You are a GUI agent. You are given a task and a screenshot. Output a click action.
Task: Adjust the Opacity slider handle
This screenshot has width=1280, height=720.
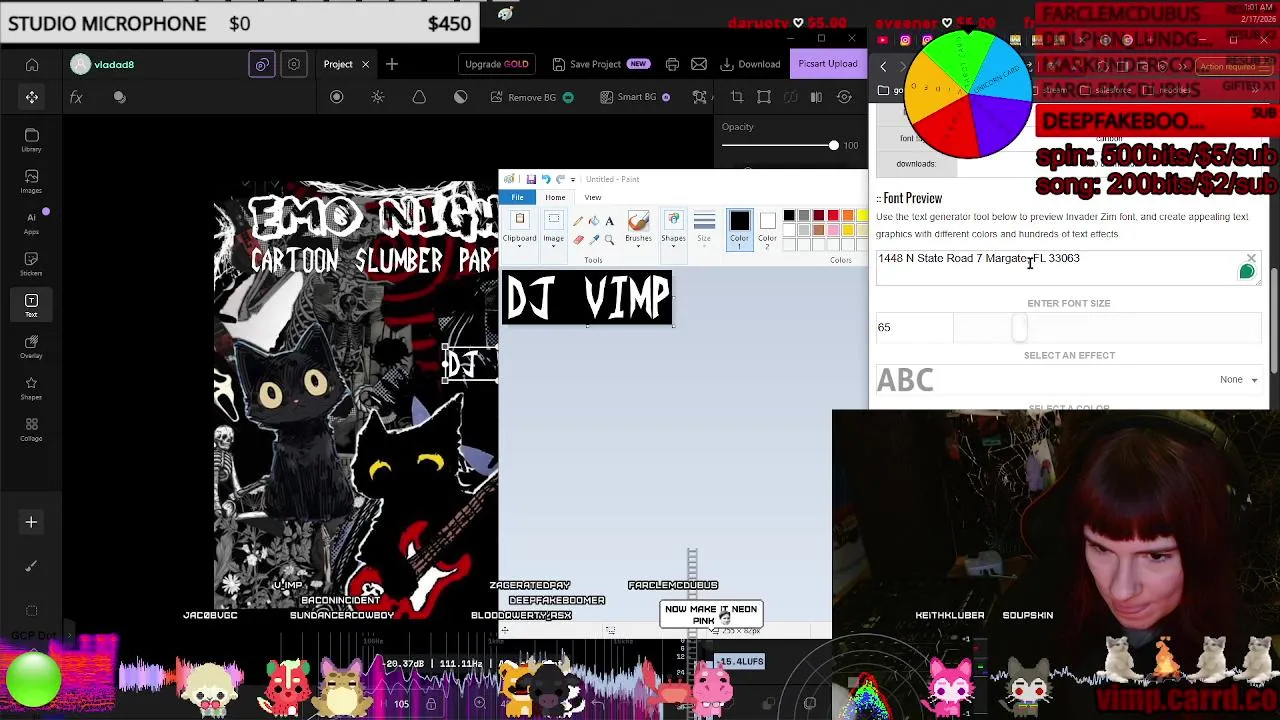pyautogui.click(x=833, y=145)
